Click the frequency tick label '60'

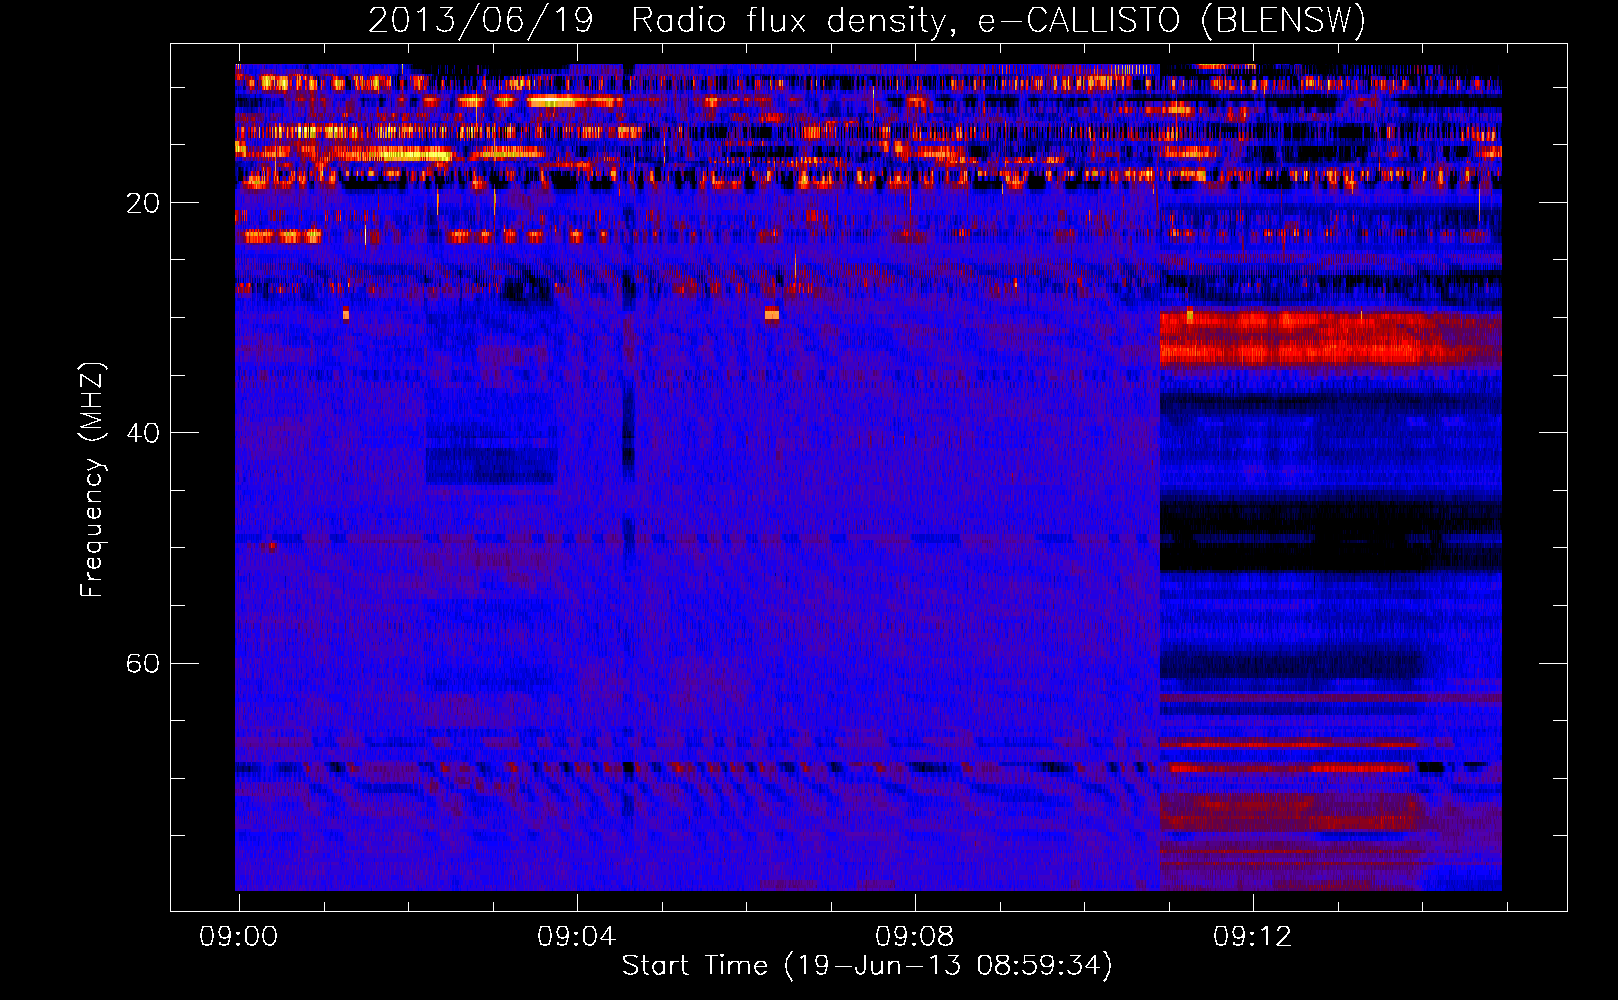(143, 663)
